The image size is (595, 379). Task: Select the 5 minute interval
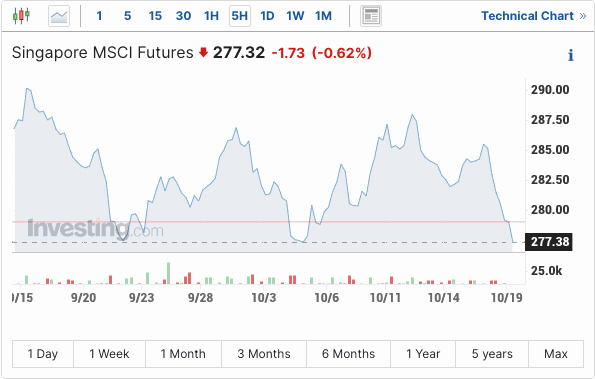[128, 16]
